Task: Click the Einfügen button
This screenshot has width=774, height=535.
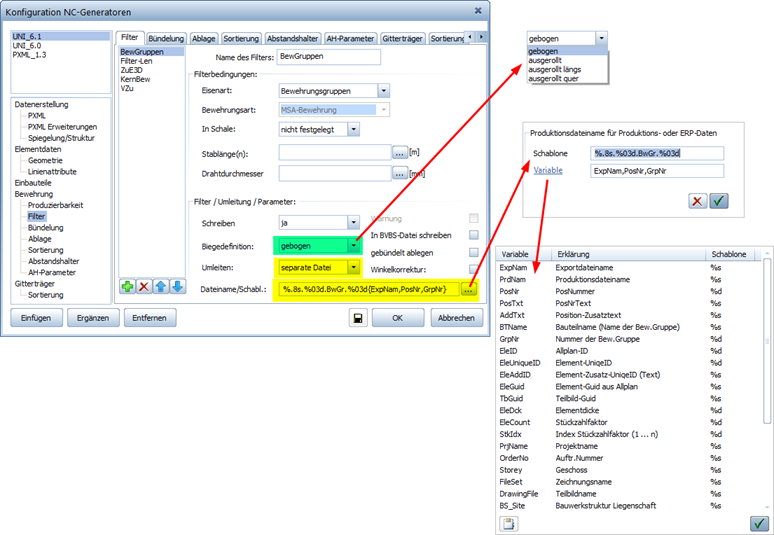Action: pos(34,318)
